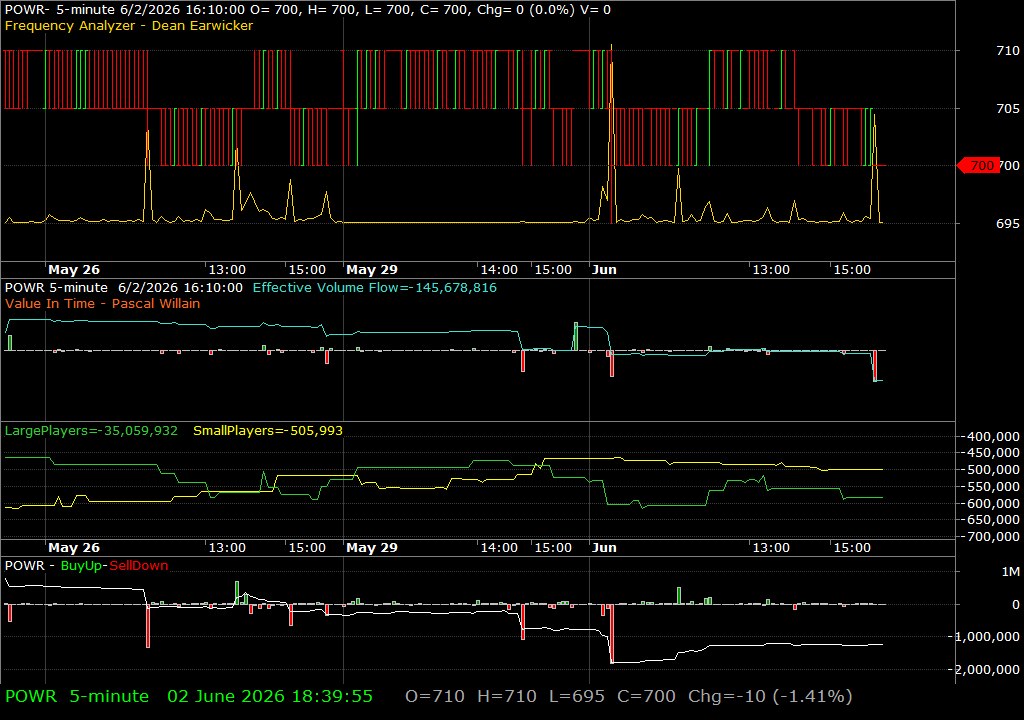Click the 'POWR 5-minute 6/2/2026 16:10:00' Value In Time header
This screenshot has height=720, width=1024.
[123, 287]
